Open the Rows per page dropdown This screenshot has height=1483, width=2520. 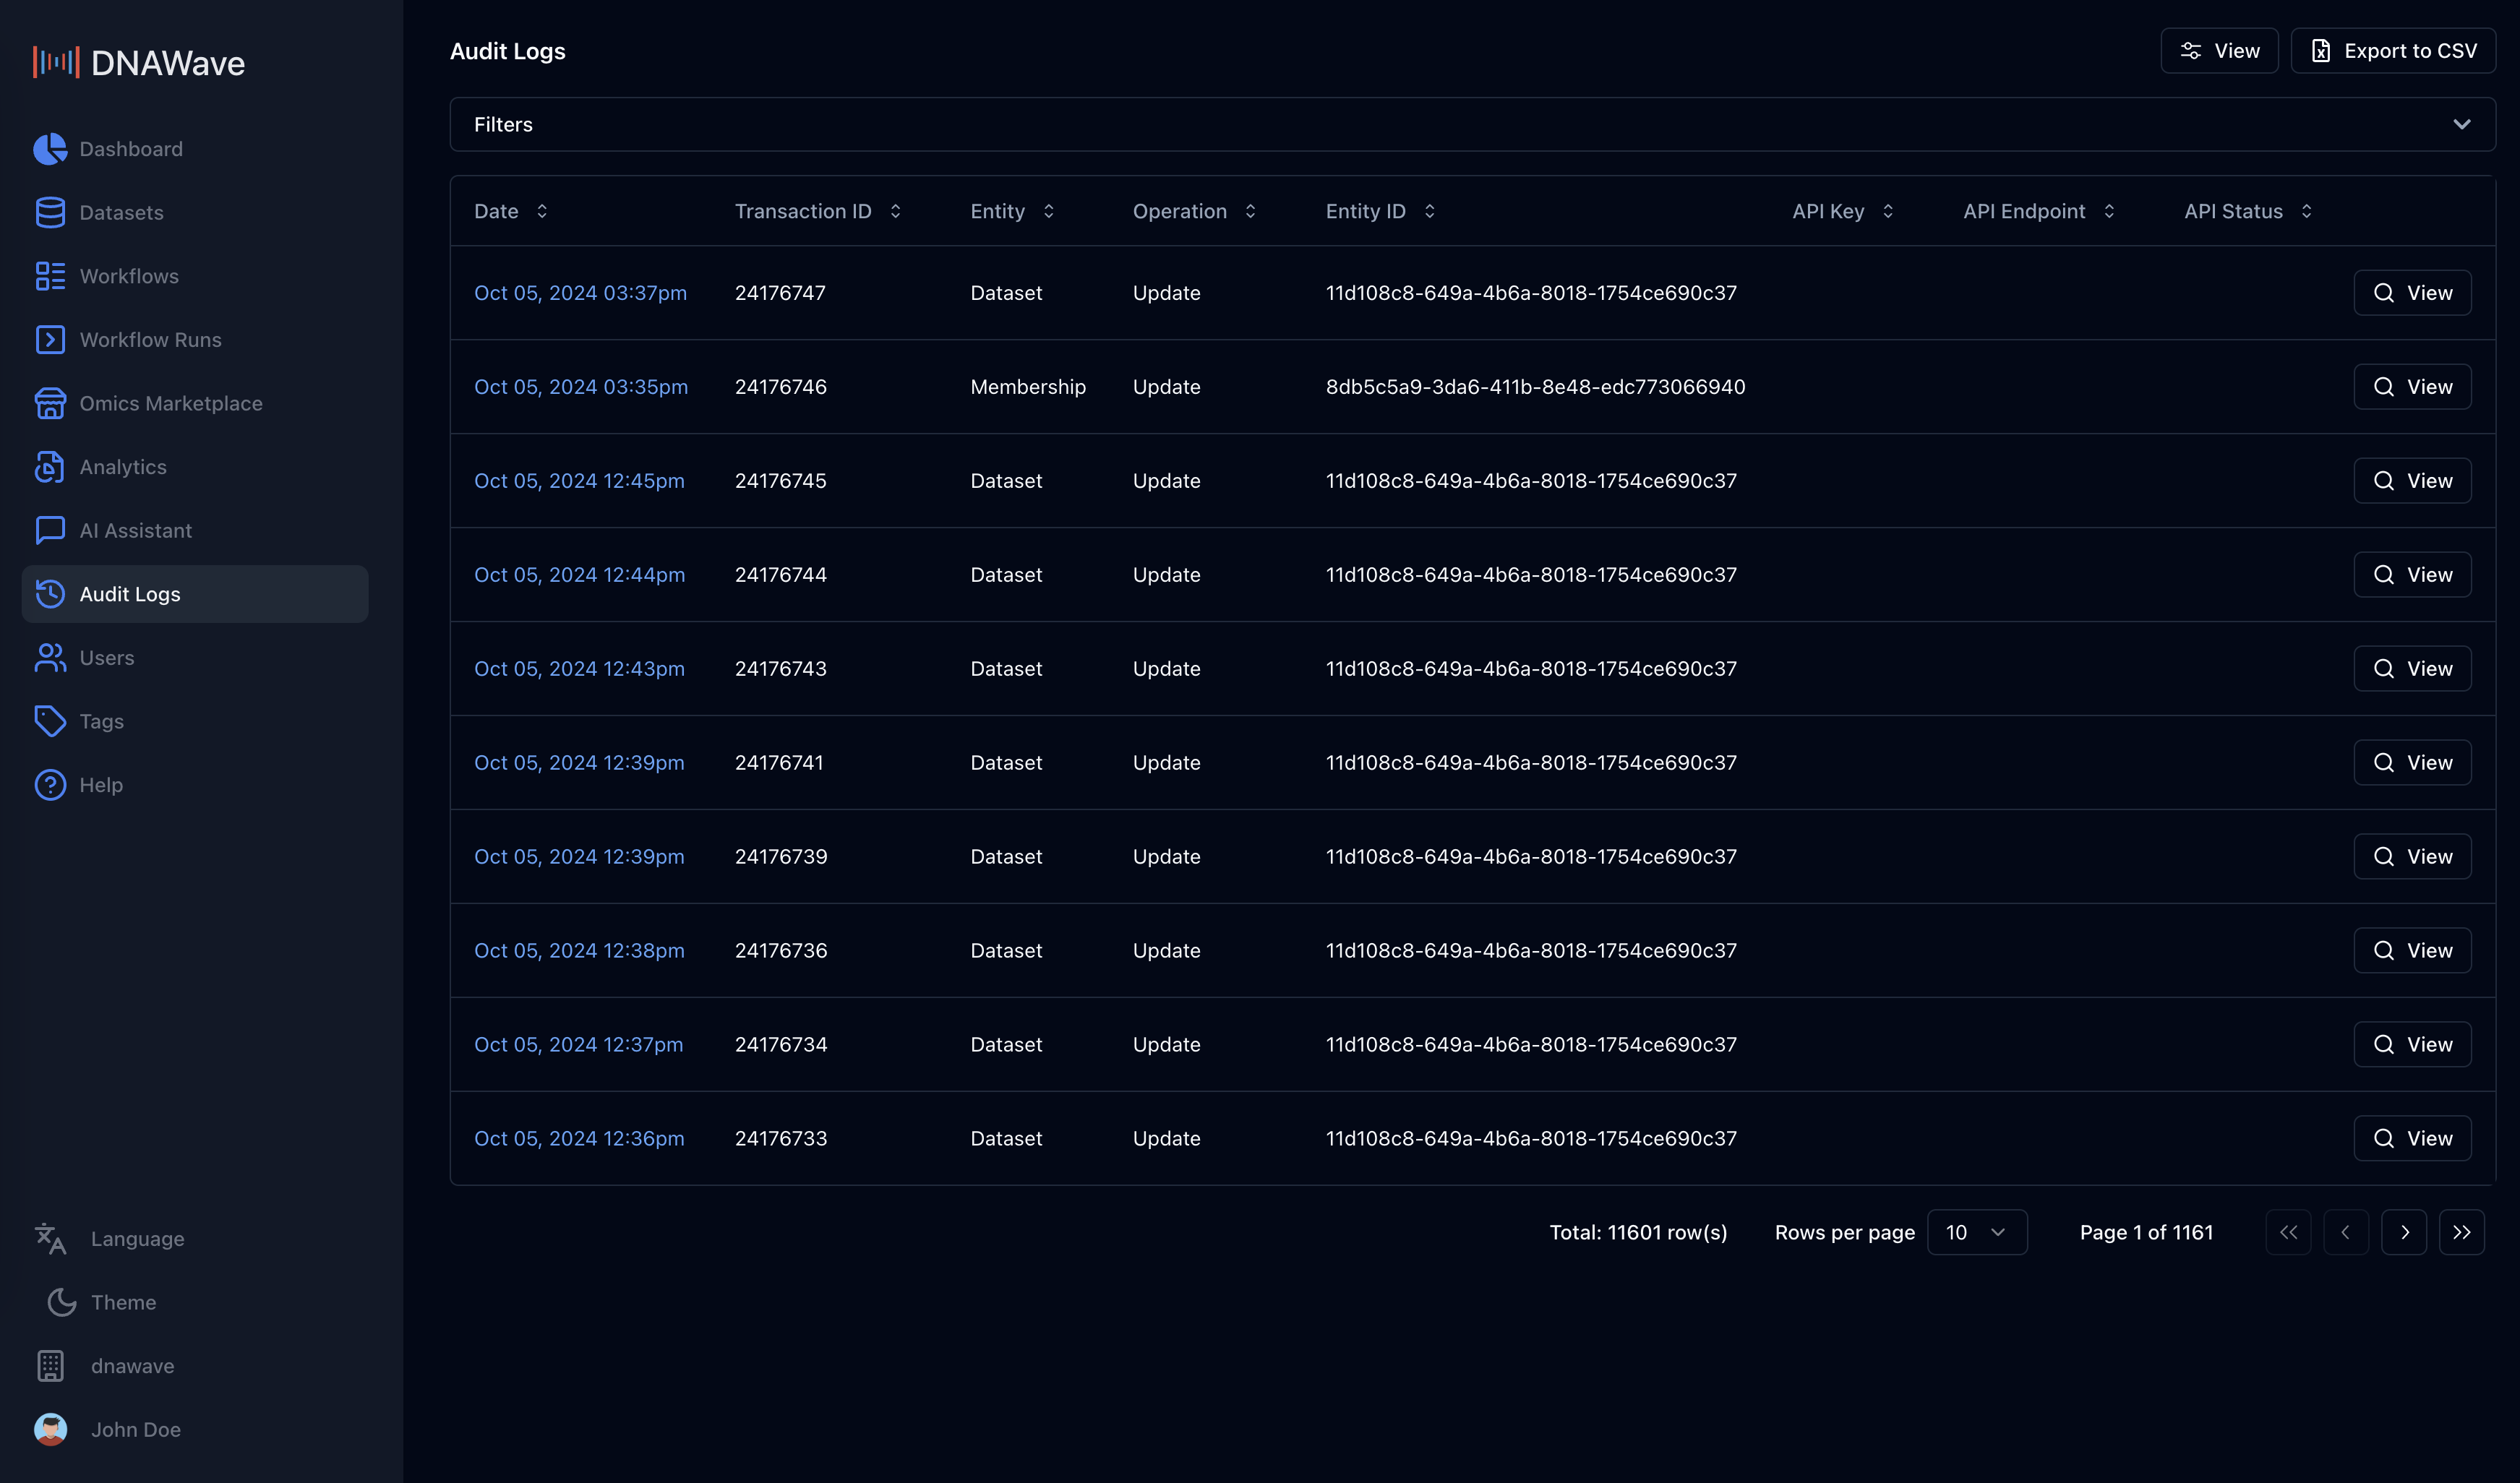tap(1977, 1232)
